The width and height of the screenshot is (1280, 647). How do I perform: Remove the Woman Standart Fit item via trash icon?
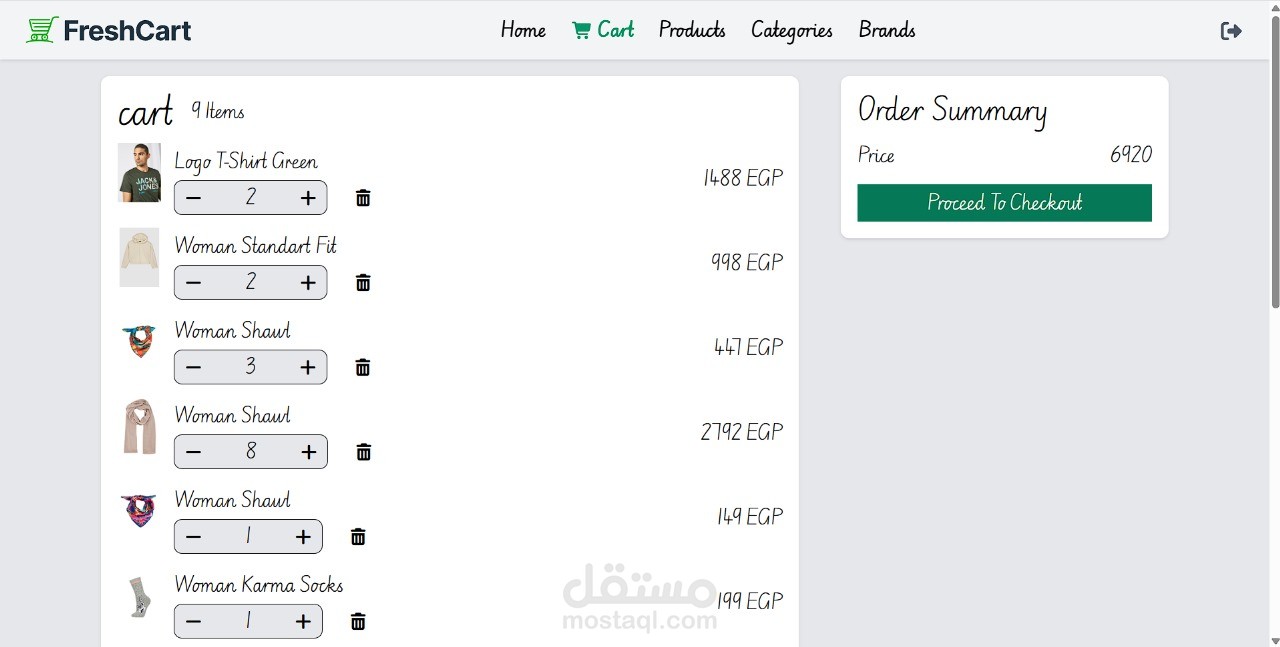click(x=363, y=283)
